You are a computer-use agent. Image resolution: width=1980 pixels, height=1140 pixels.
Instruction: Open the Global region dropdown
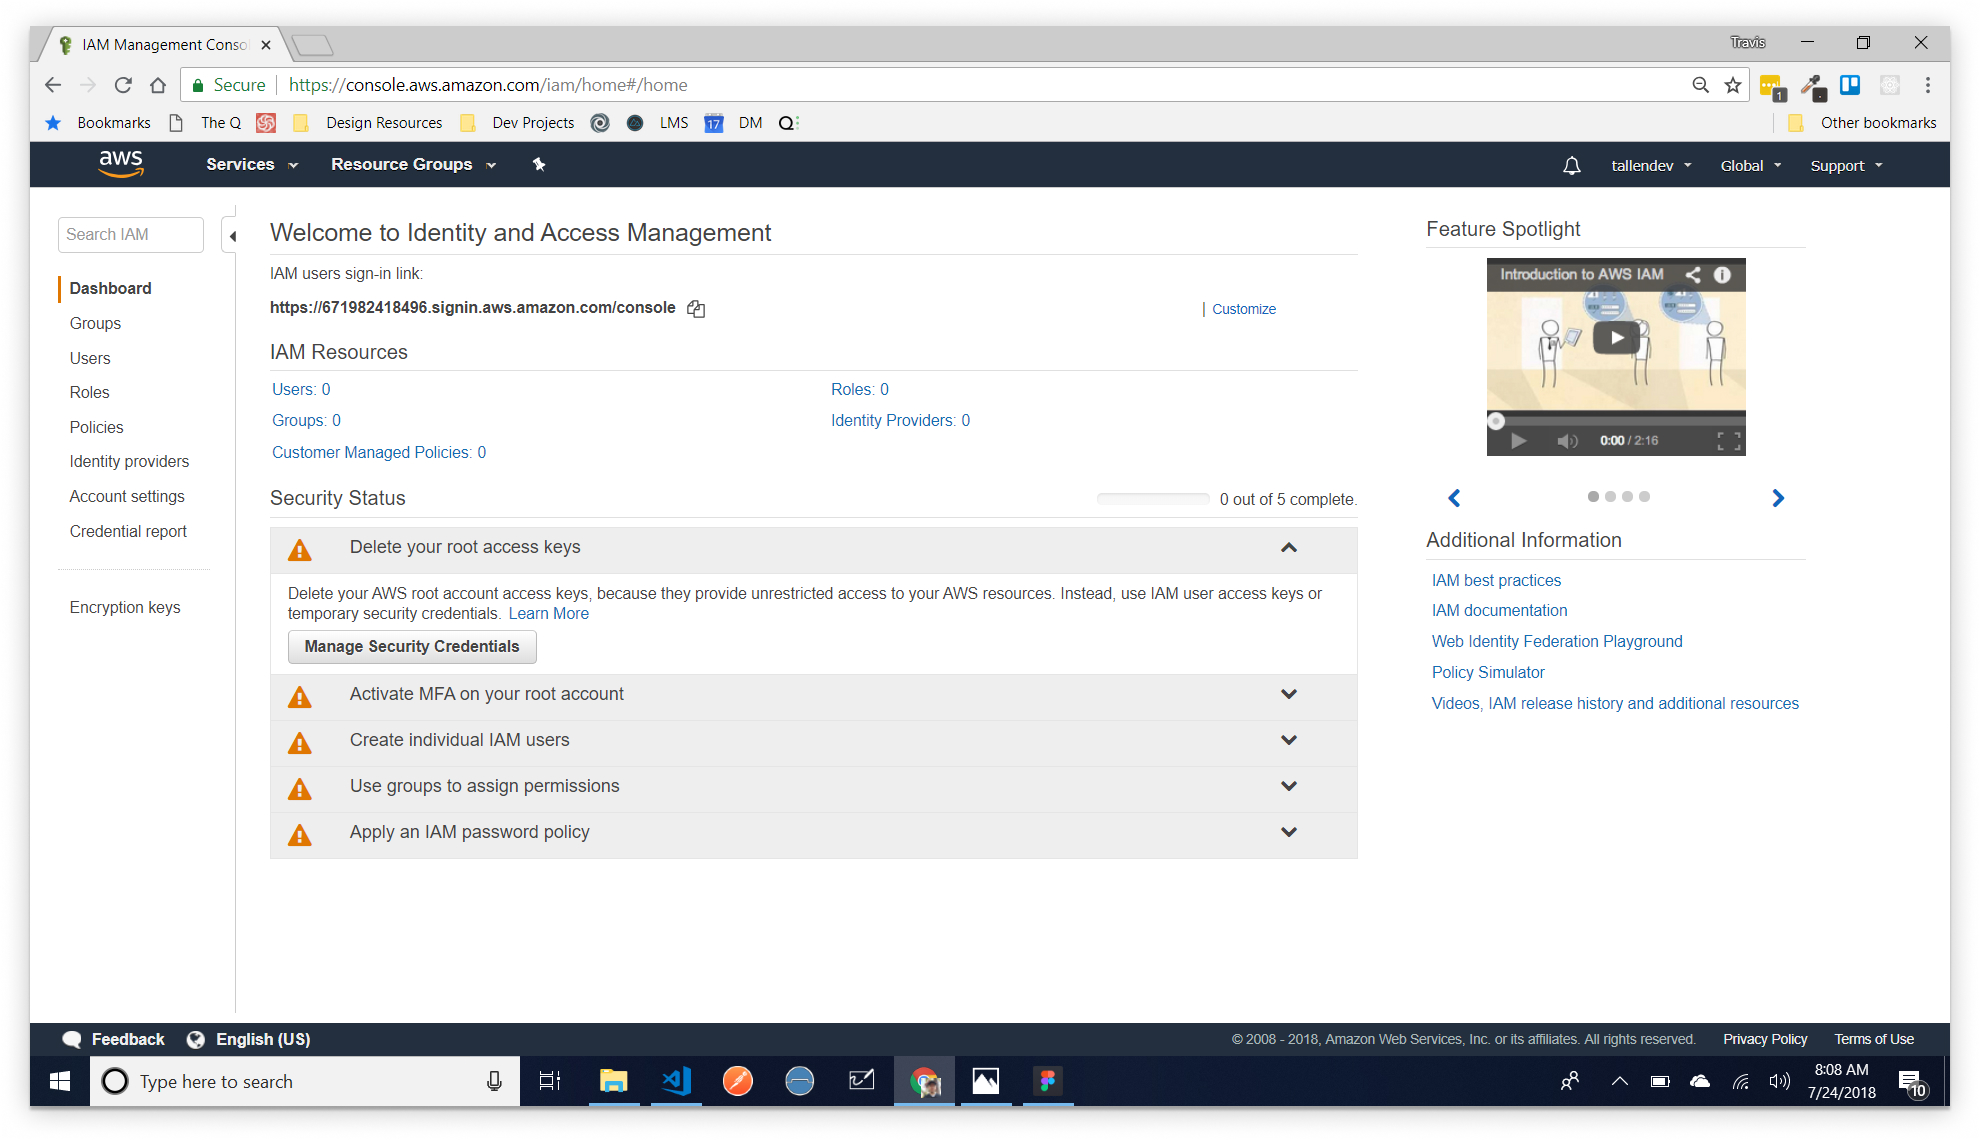click(1750, 166)
